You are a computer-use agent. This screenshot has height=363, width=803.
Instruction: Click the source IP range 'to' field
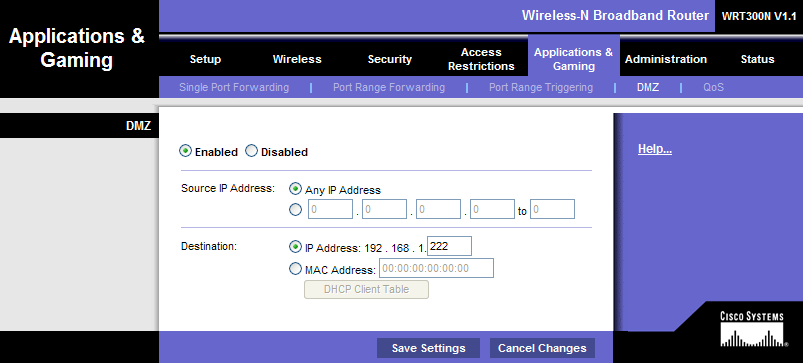[552, 209]
